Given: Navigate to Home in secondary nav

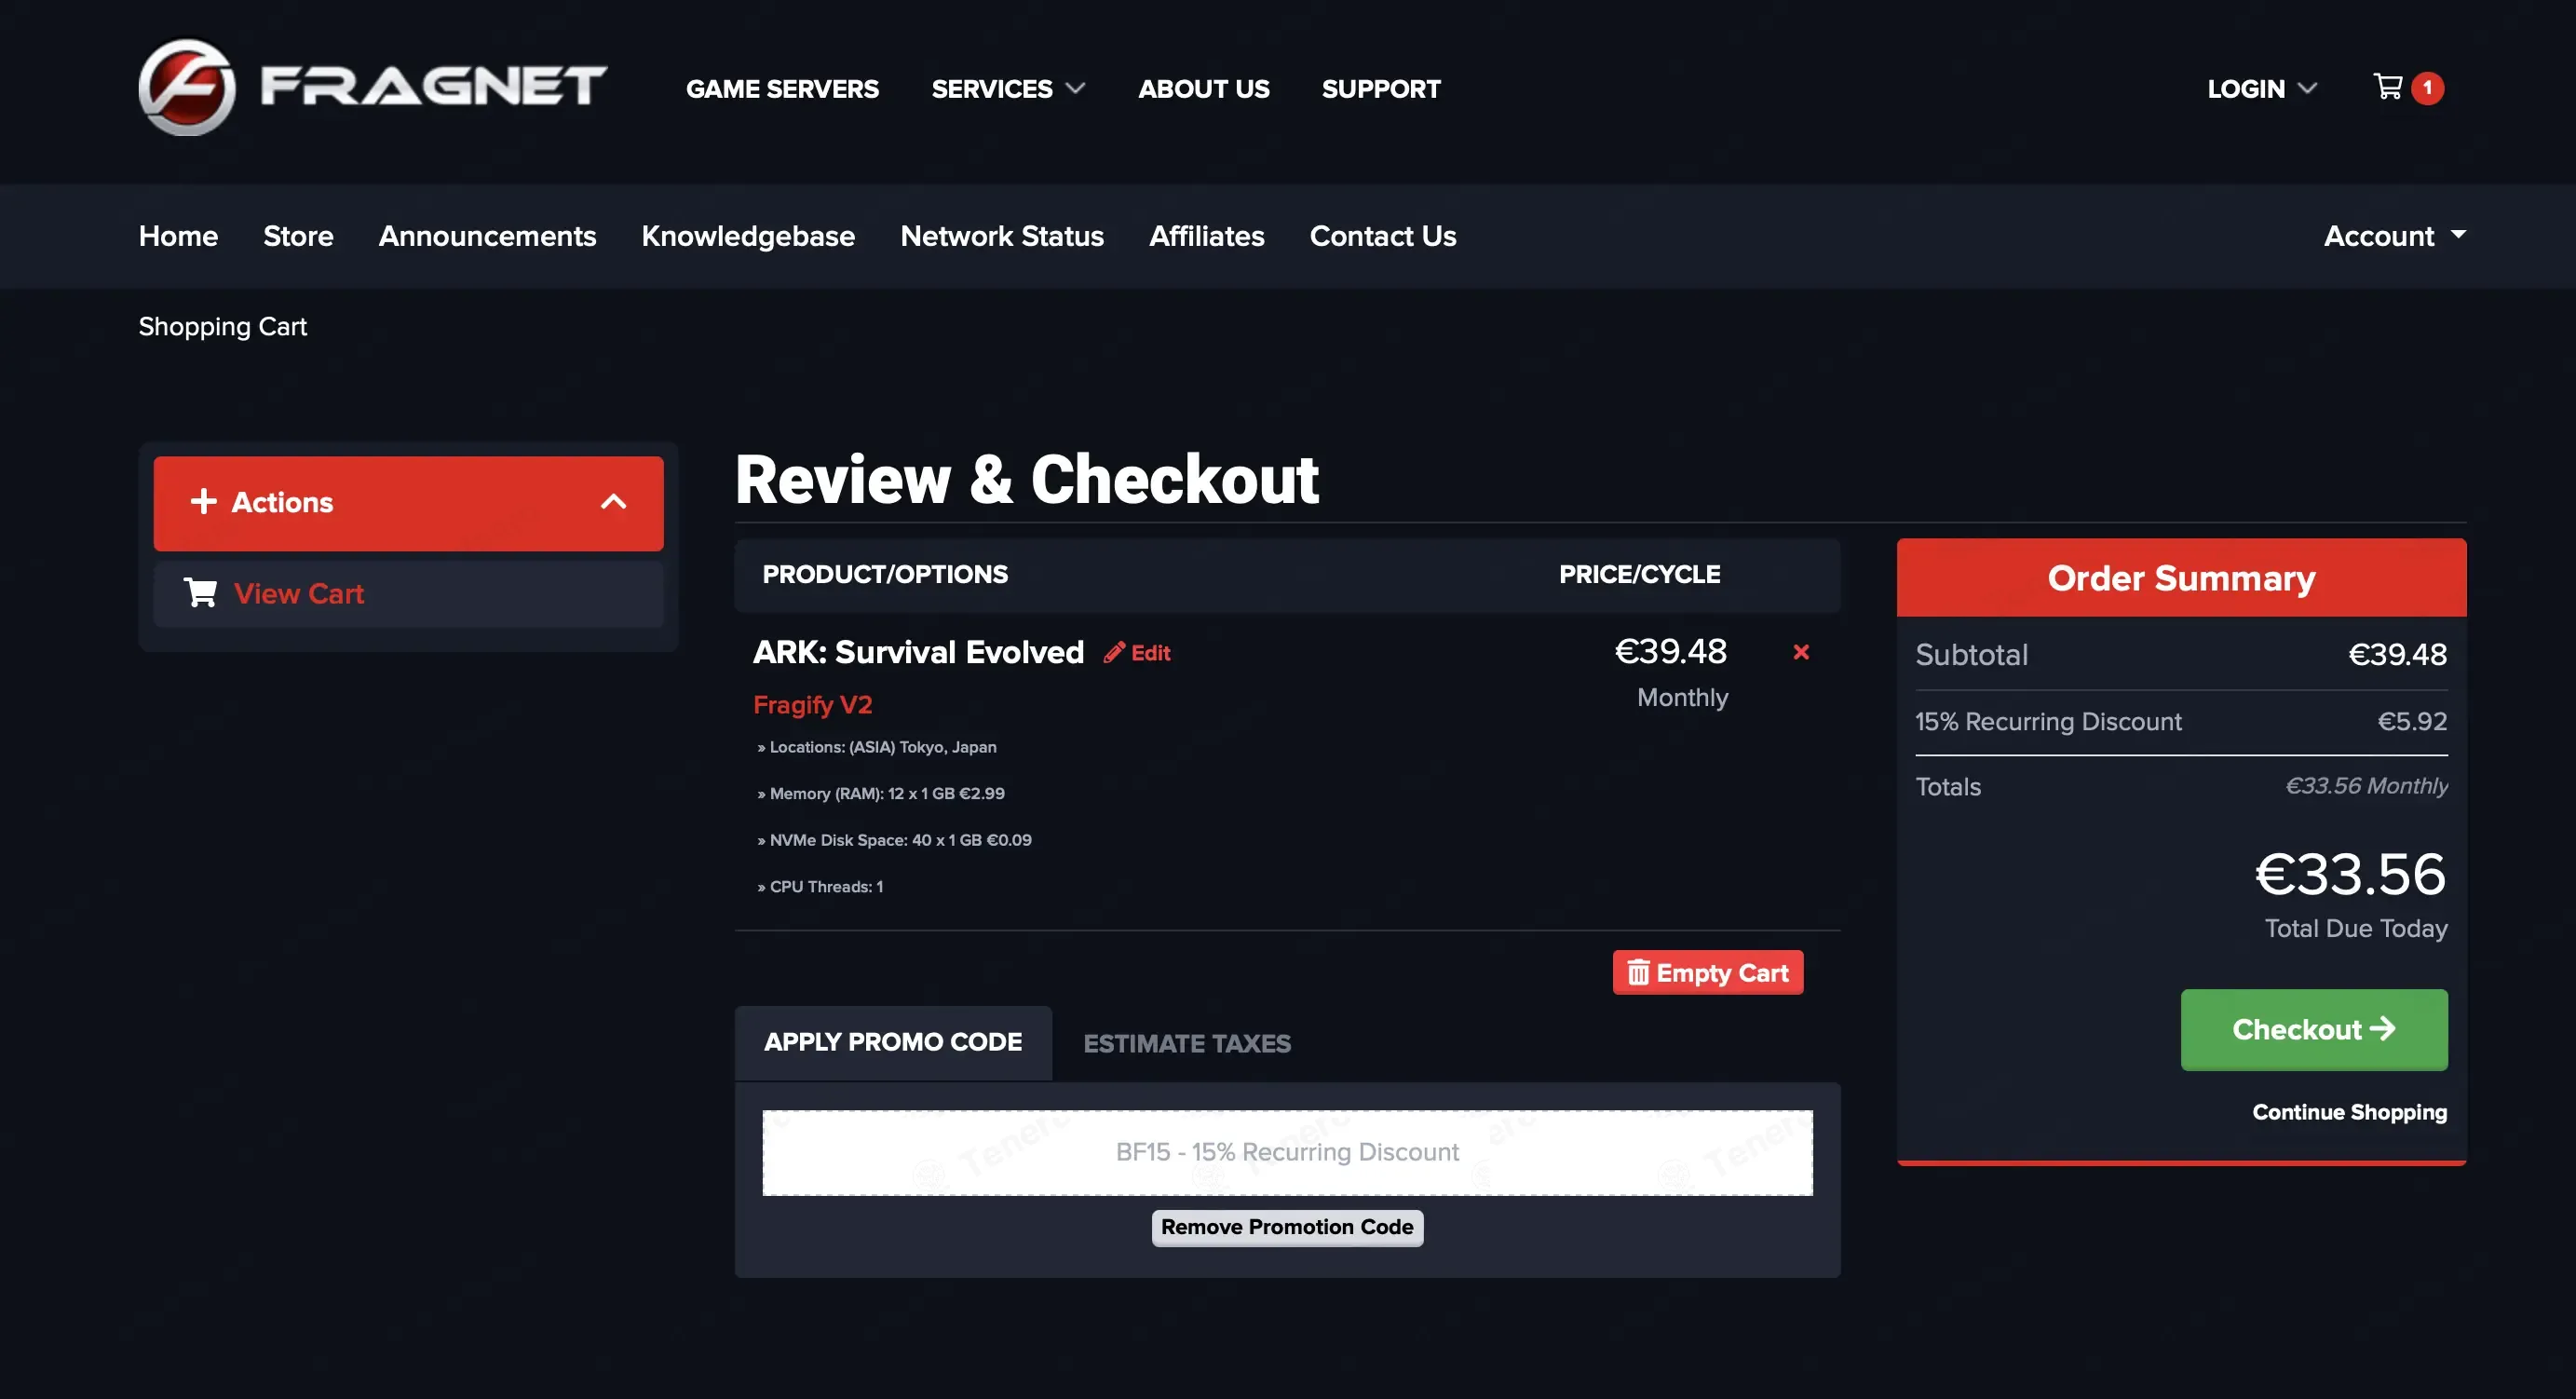Looking at the screenshot, I should point(178,236).
